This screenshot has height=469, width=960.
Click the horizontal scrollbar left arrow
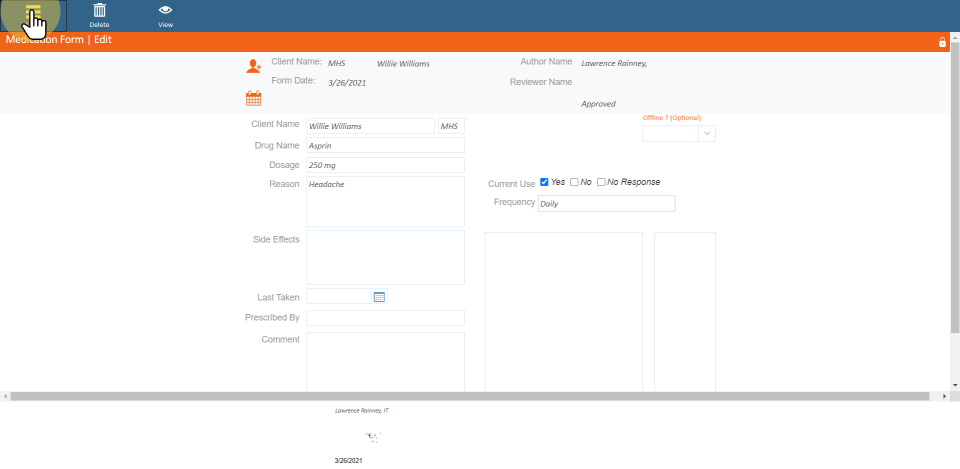tap(6, 397)
